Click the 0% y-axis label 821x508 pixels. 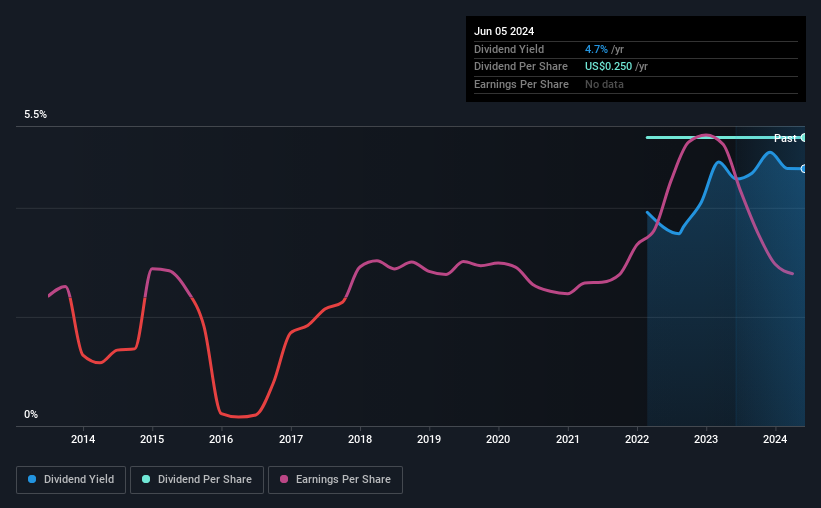(31, 414)
